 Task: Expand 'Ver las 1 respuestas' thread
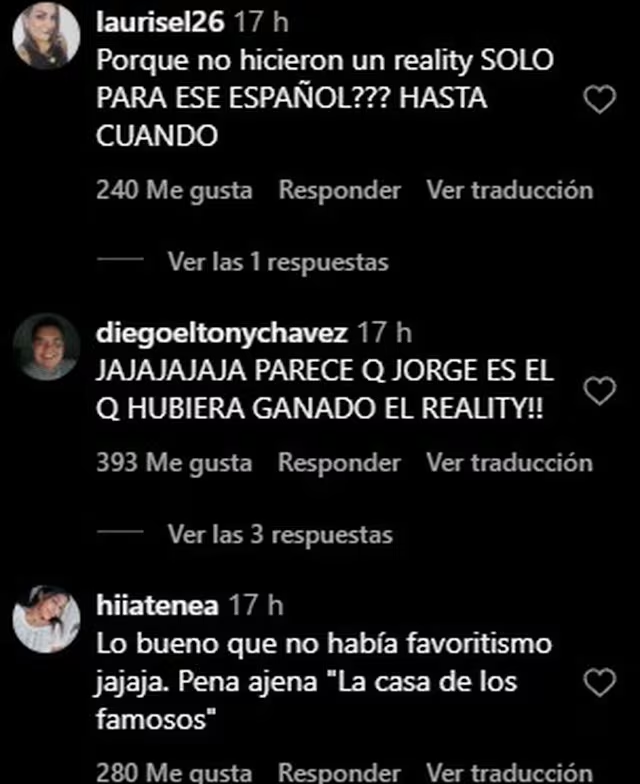278,262
